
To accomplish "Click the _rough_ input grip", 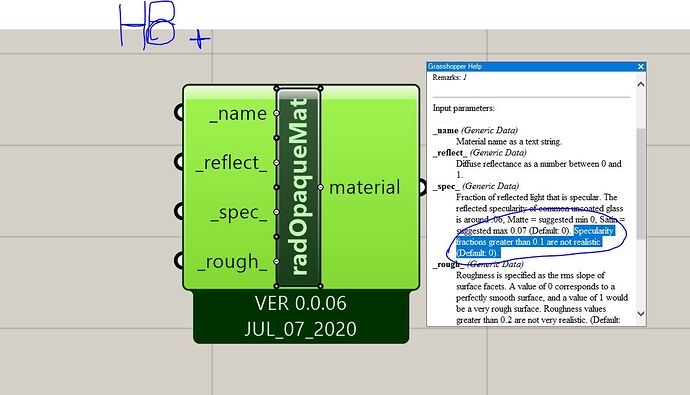I will coord(179,260).
